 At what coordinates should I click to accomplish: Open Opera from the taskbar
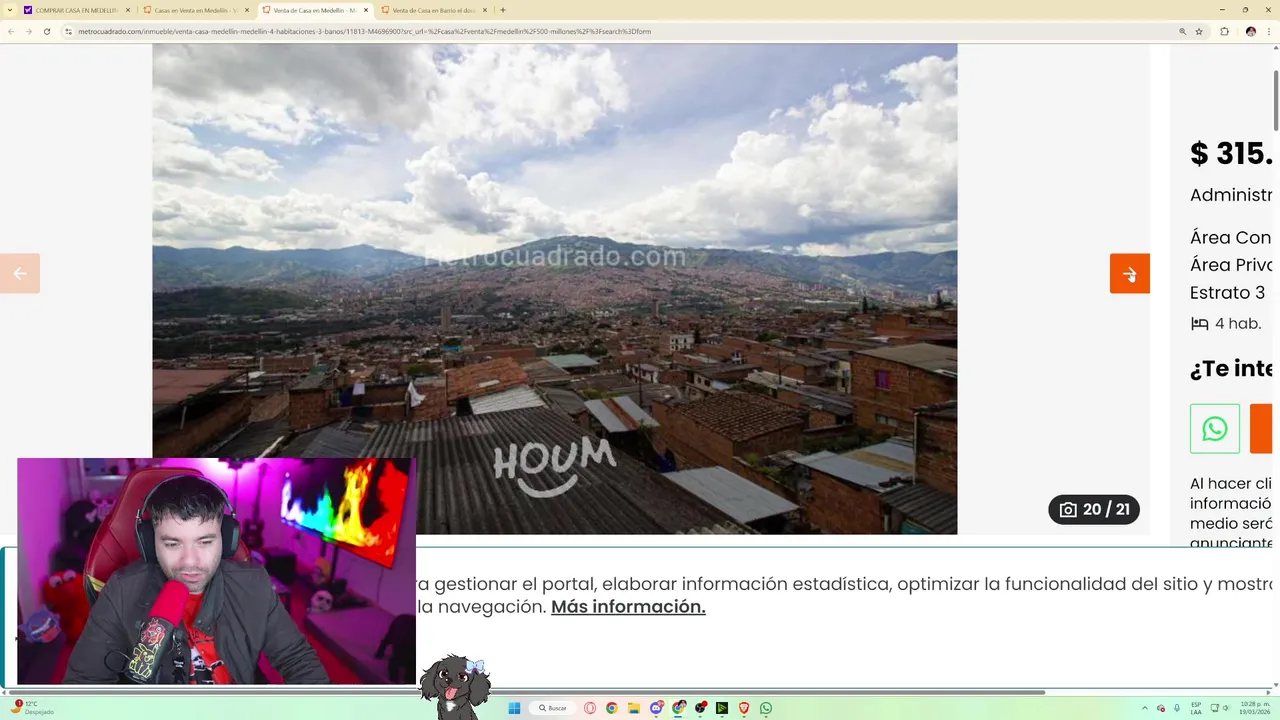click(x=590, y=708)
